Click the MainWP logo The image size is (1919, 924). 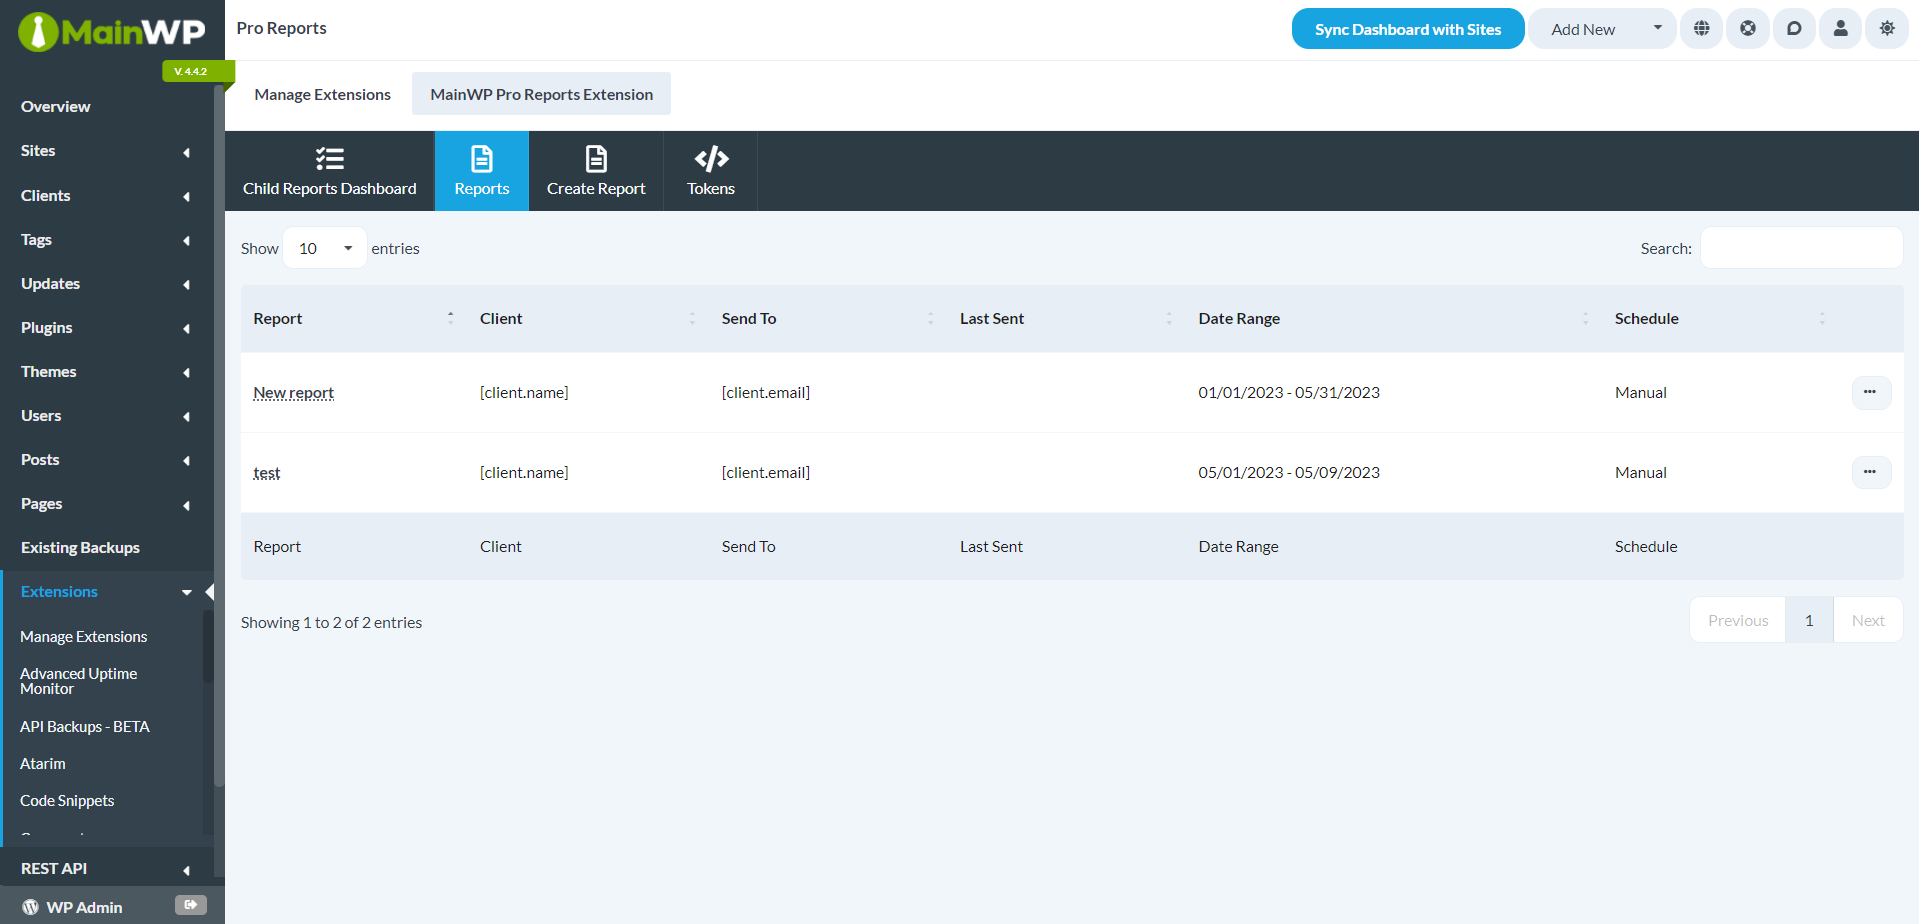pos(111,31)
